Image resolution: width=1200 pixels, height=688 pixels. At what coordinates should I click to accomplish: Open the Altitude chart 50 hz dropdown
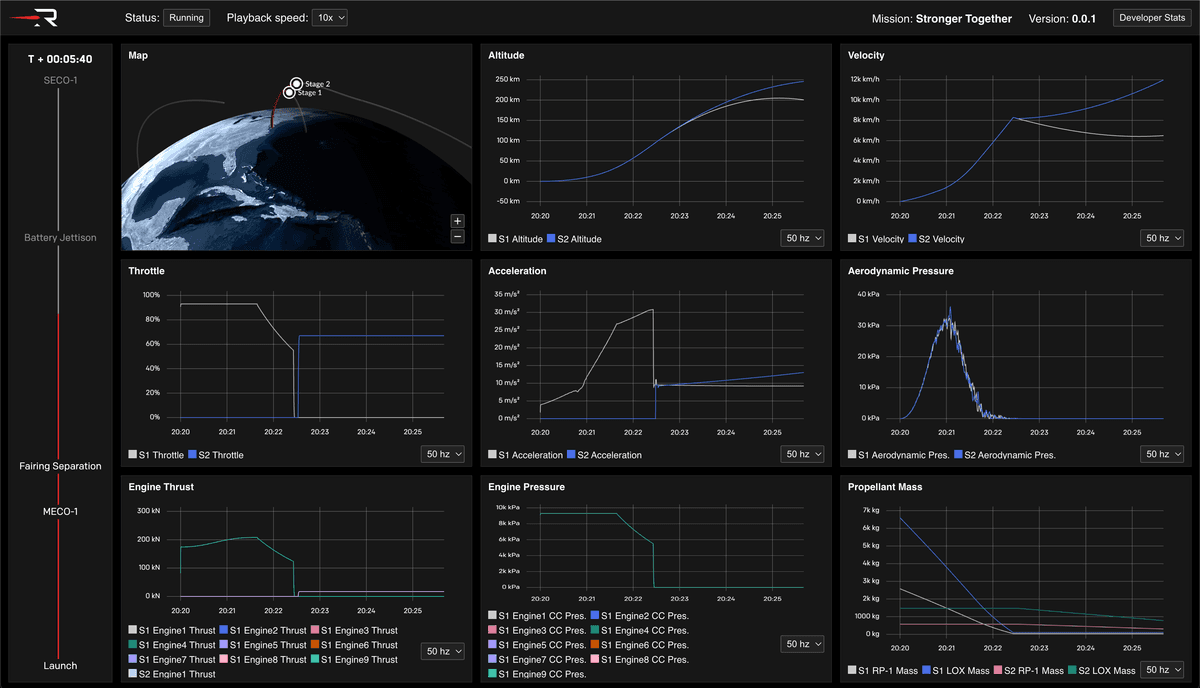click(x=802, y=238)
